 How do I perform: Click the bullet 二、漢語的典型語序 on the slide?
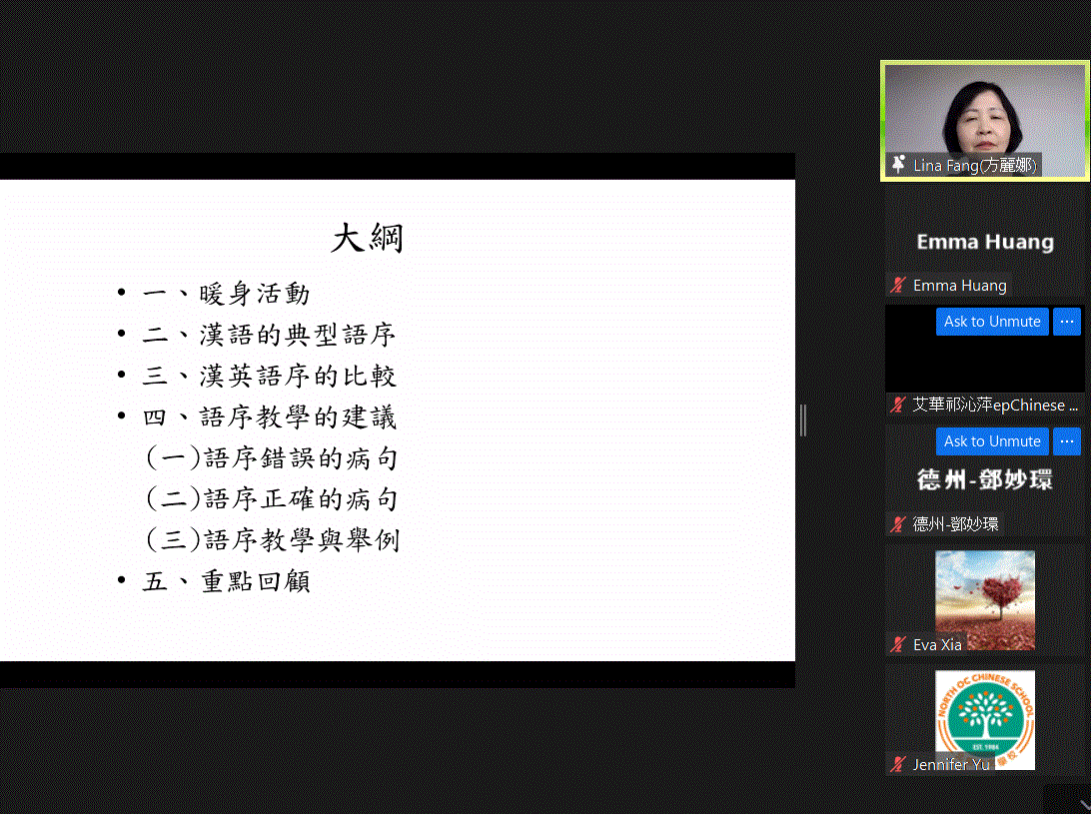pos(270,335)
